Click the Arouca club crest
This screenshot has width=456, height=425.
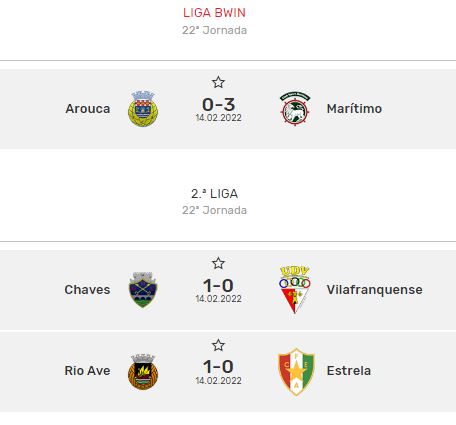[x=143, y=109]
